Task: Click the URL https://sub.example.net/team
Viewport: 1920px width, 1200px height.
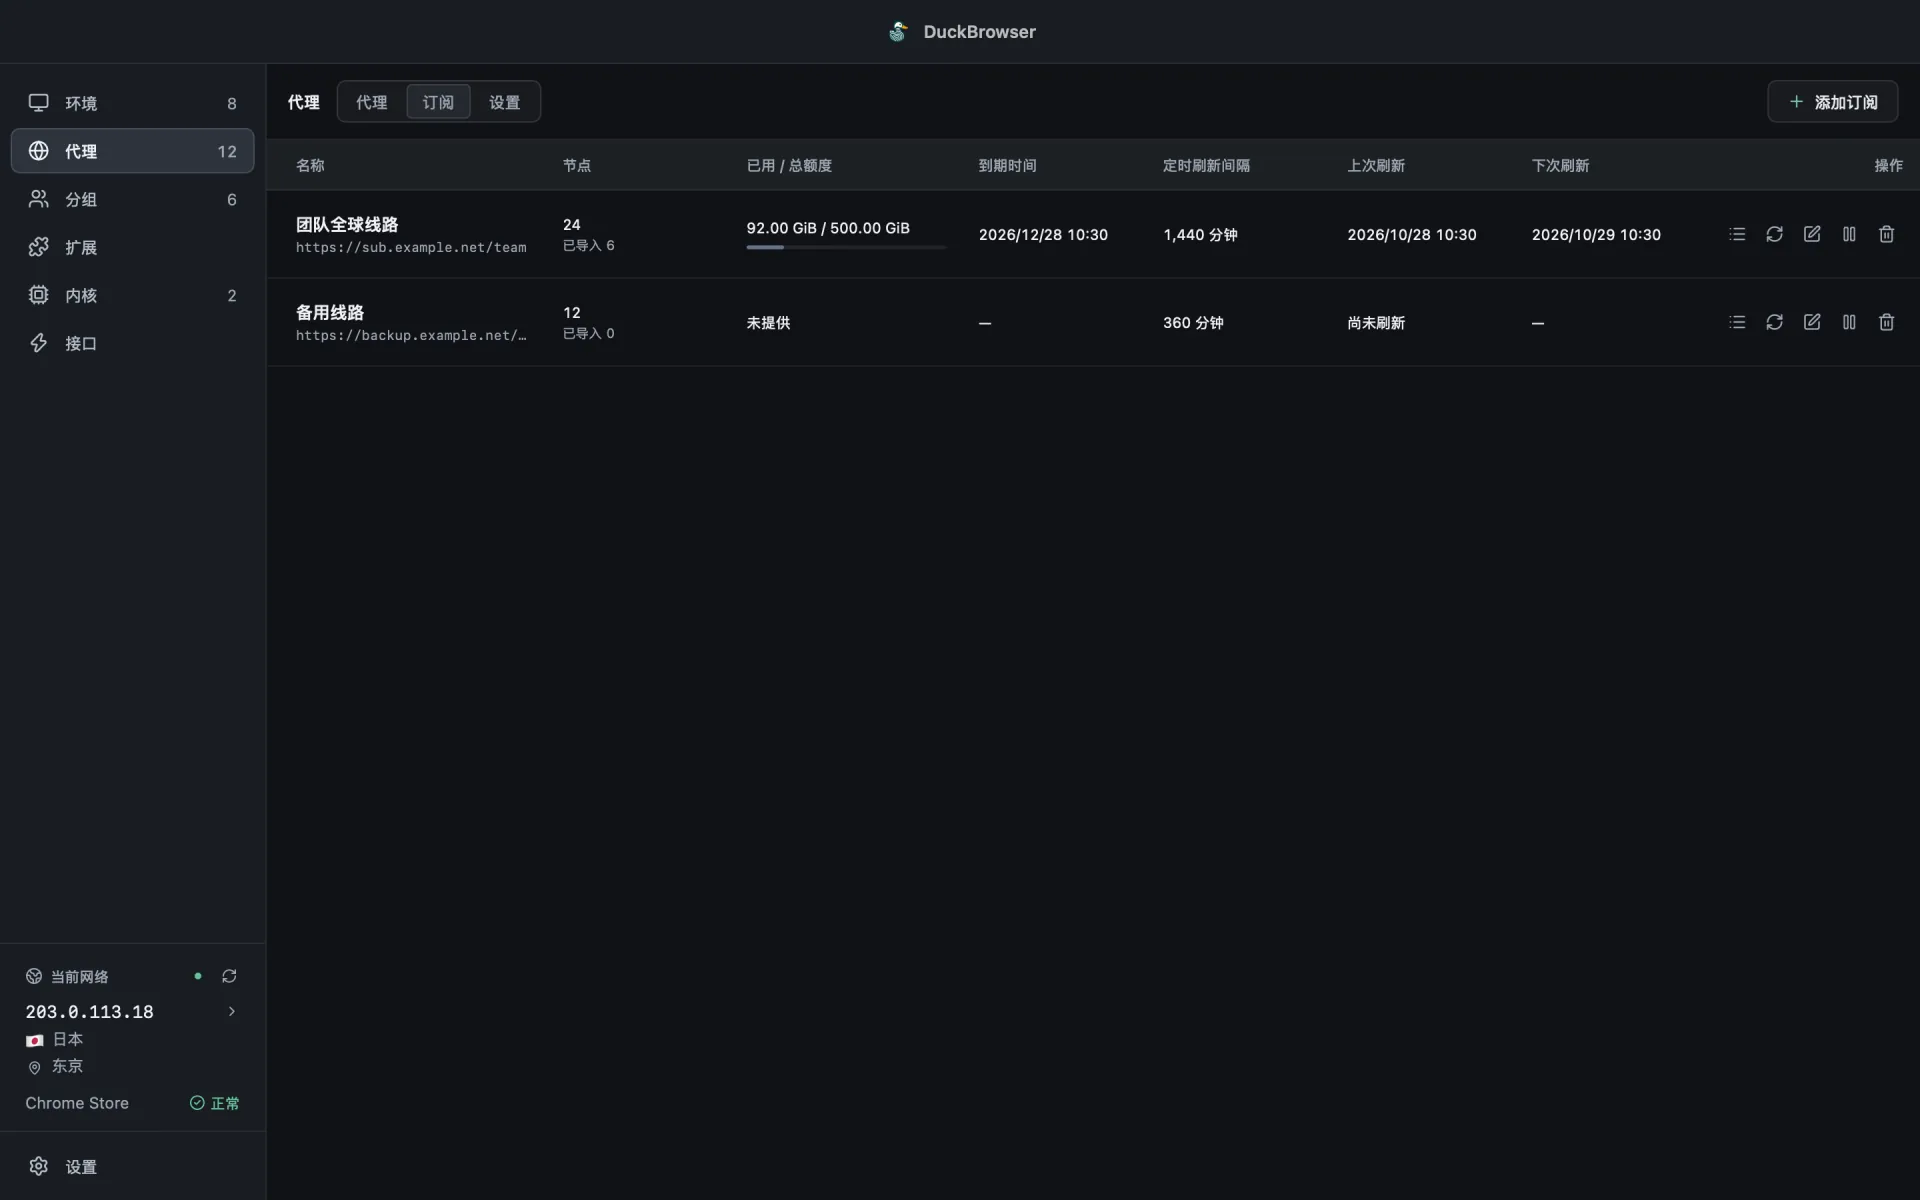Action: click(x=411, y=247)
